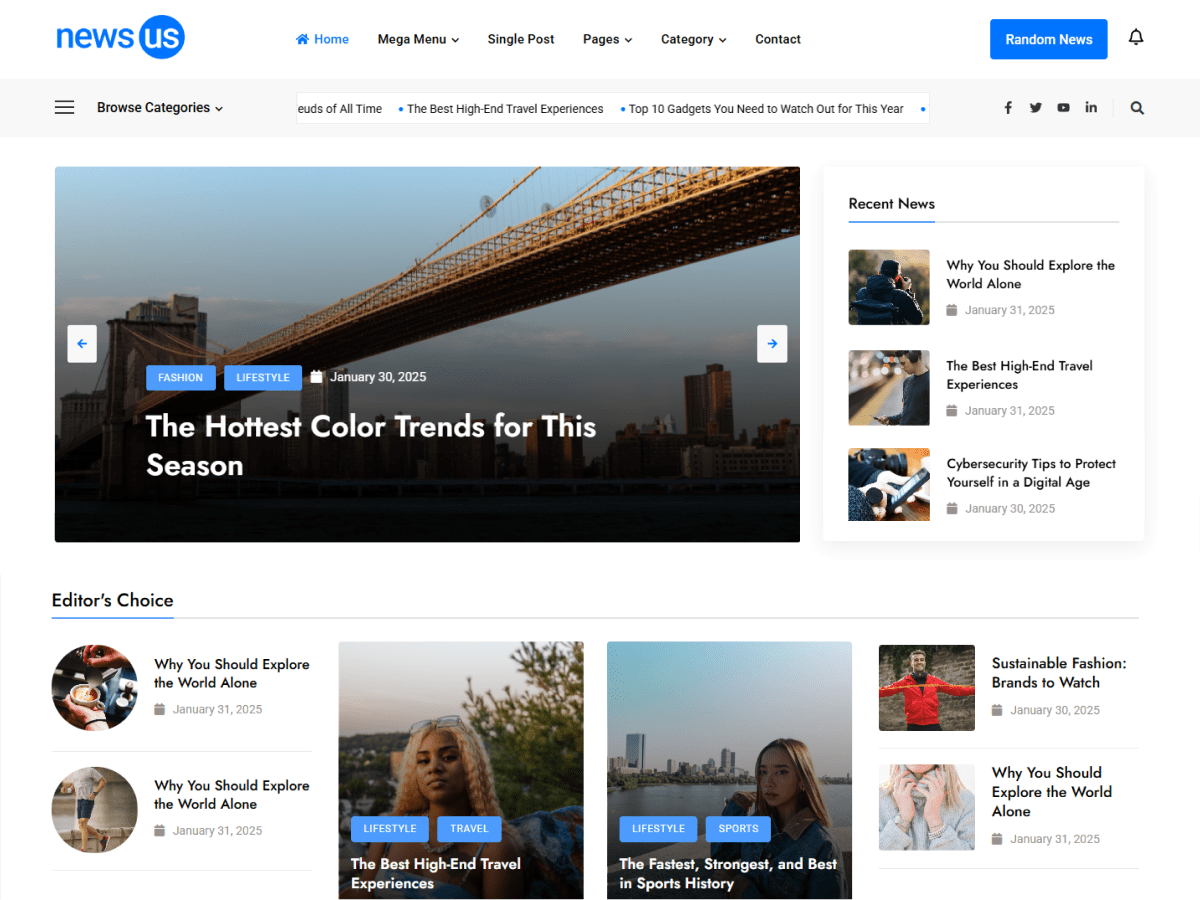Click the NewsUs logo
This screenshot has width=1200, height=900.
pos(120,38)
